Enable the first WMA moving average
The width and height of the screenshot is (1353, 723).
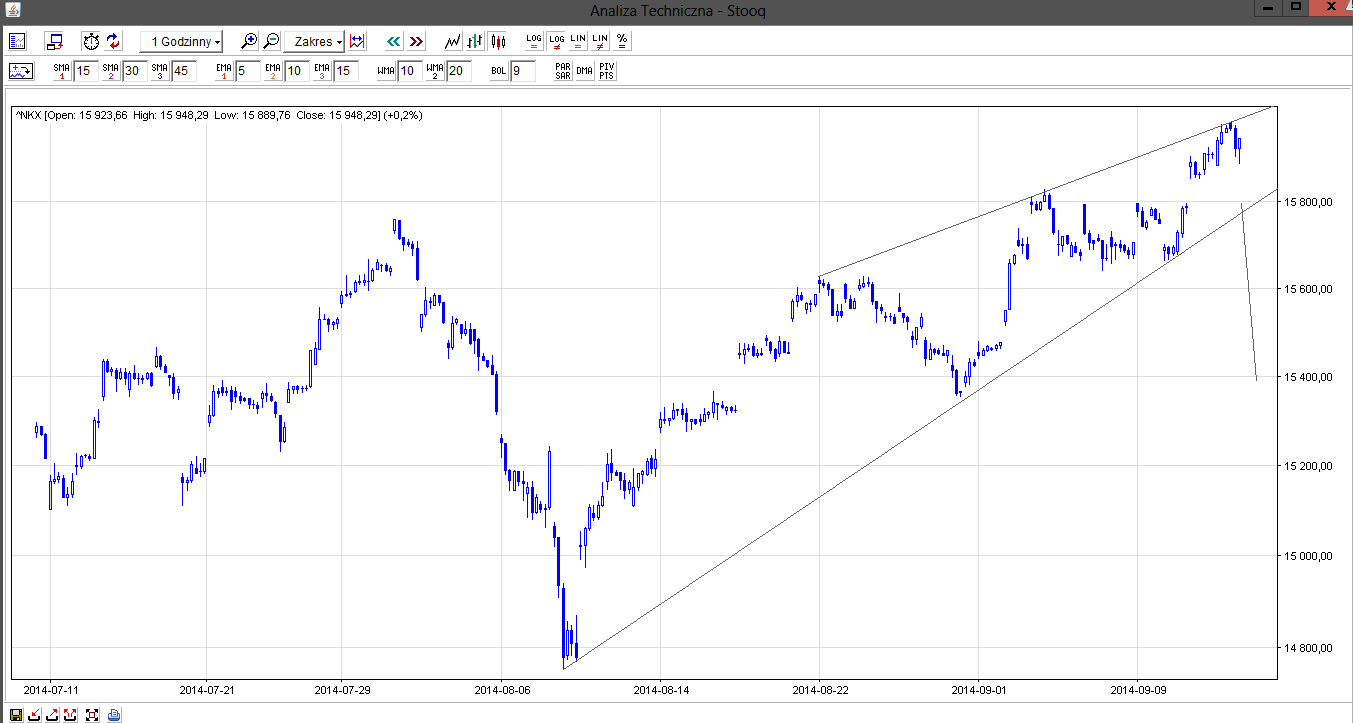pos(386,71)
